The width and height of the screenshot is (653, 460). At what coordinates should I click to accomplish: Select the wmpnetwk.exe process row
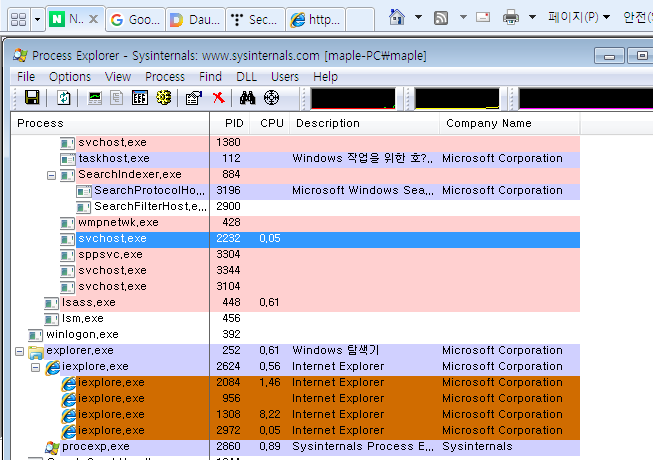(295, 223)
